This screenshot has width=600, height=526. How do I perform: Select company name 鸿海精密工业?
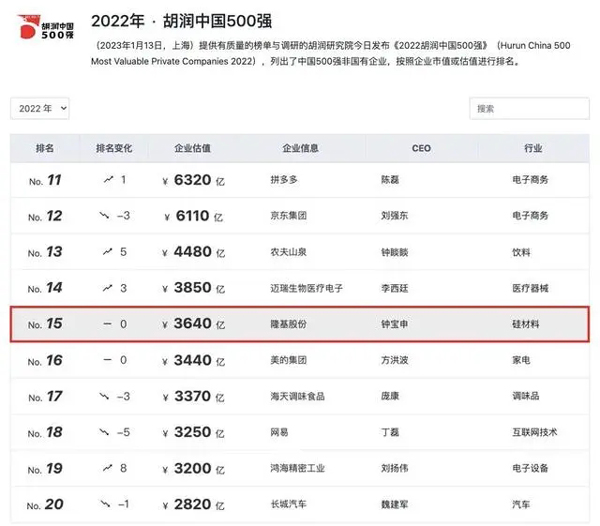(297, 468)
